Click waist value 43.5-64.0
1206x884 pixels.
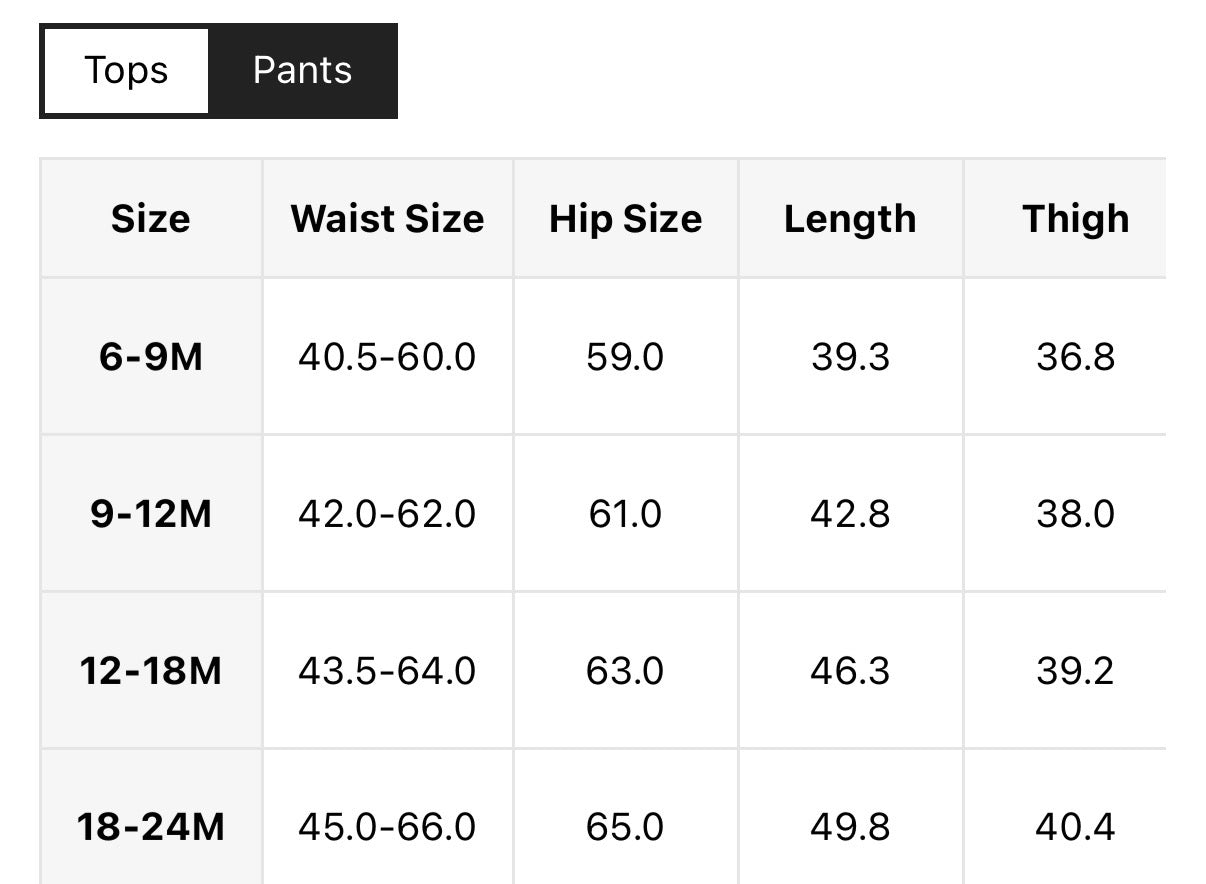point(387,670)
